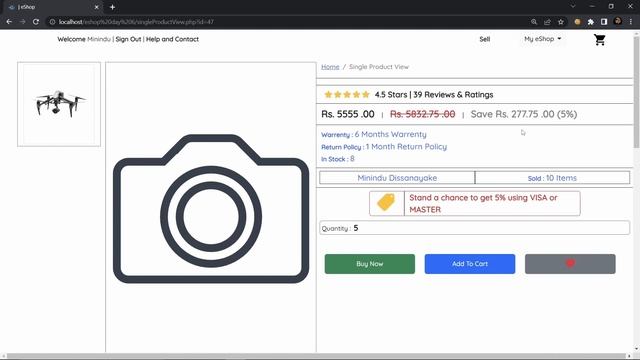Image resolution: width=640 pixels, height=360 pixels.
Task: Click the site info icon in address bar
Action: point(52,22)
